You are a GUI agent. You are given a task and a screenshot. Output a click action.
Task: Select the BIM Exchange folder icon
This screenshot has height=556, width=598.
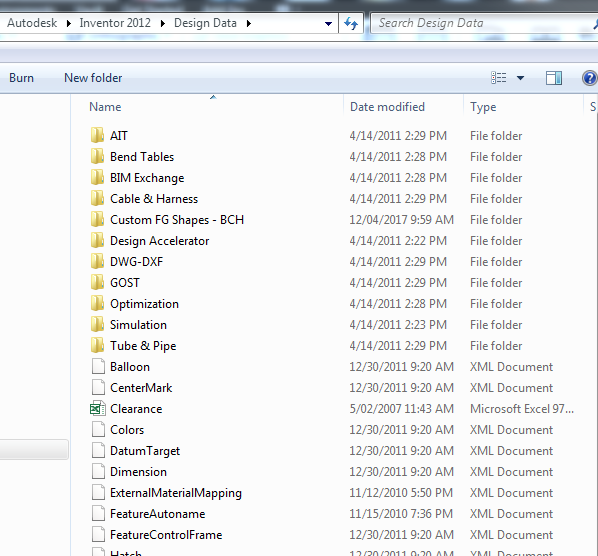[x=97, y=177]
